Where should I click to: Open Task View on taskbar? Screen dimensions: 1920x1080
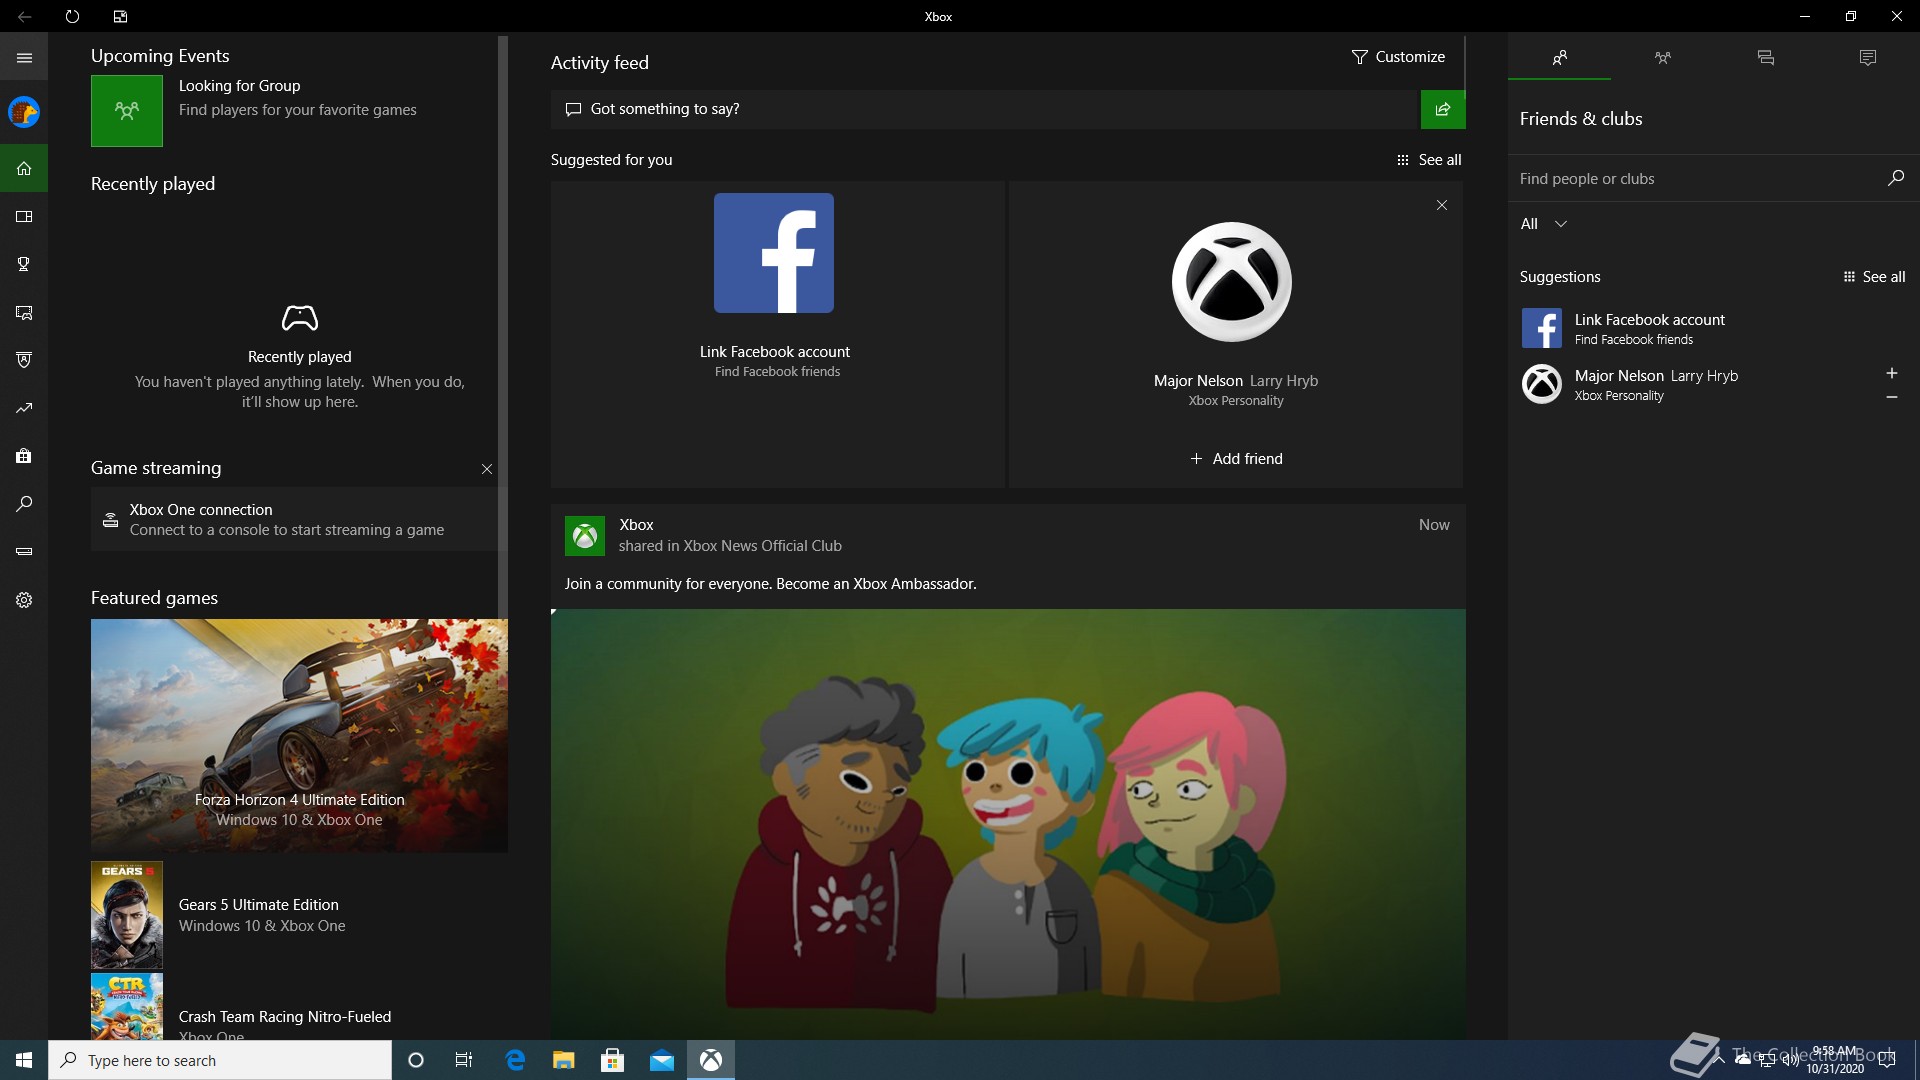(x=464, y=1060)
